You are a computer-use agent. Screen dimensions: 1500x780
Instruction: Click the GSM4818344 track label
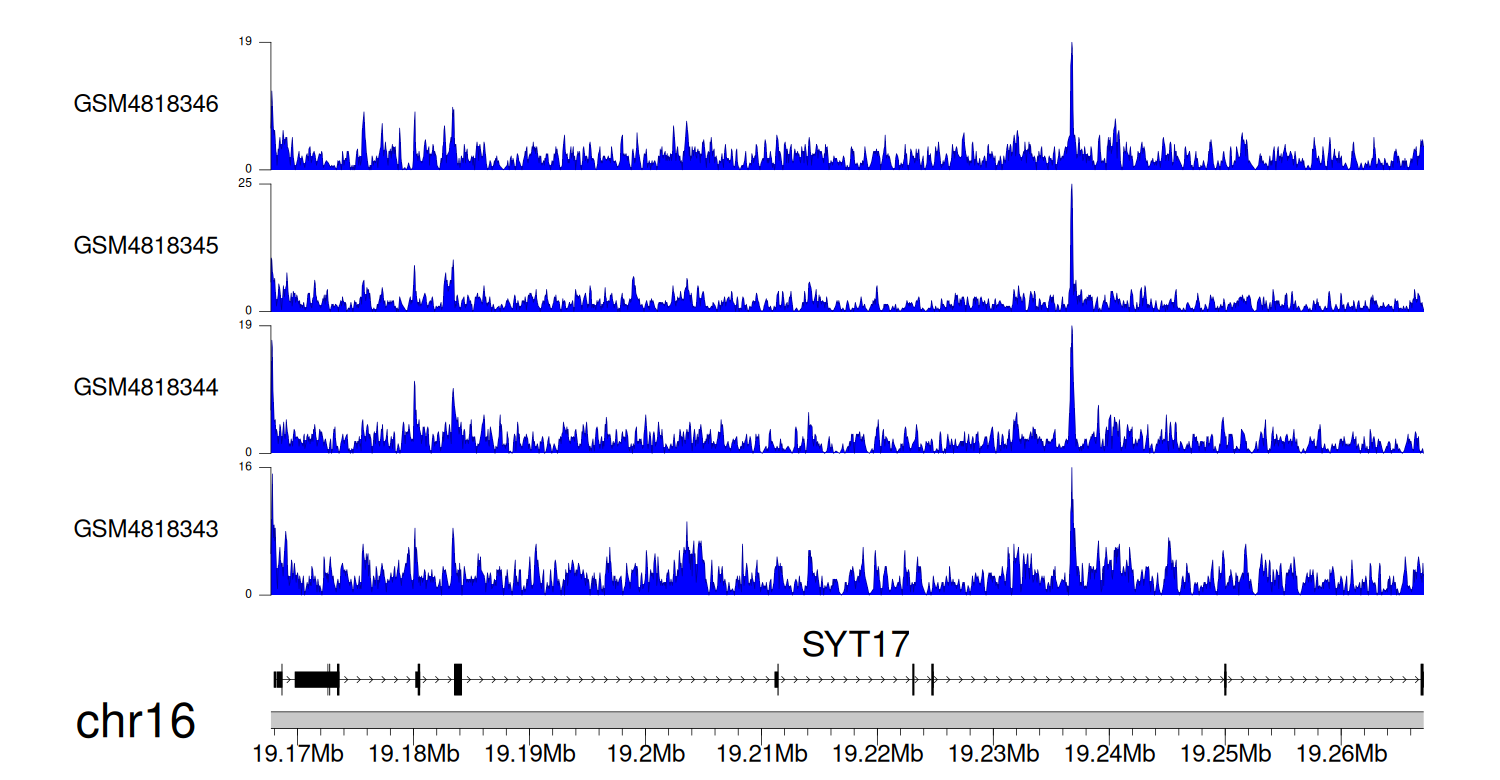[x=146, y=387]
